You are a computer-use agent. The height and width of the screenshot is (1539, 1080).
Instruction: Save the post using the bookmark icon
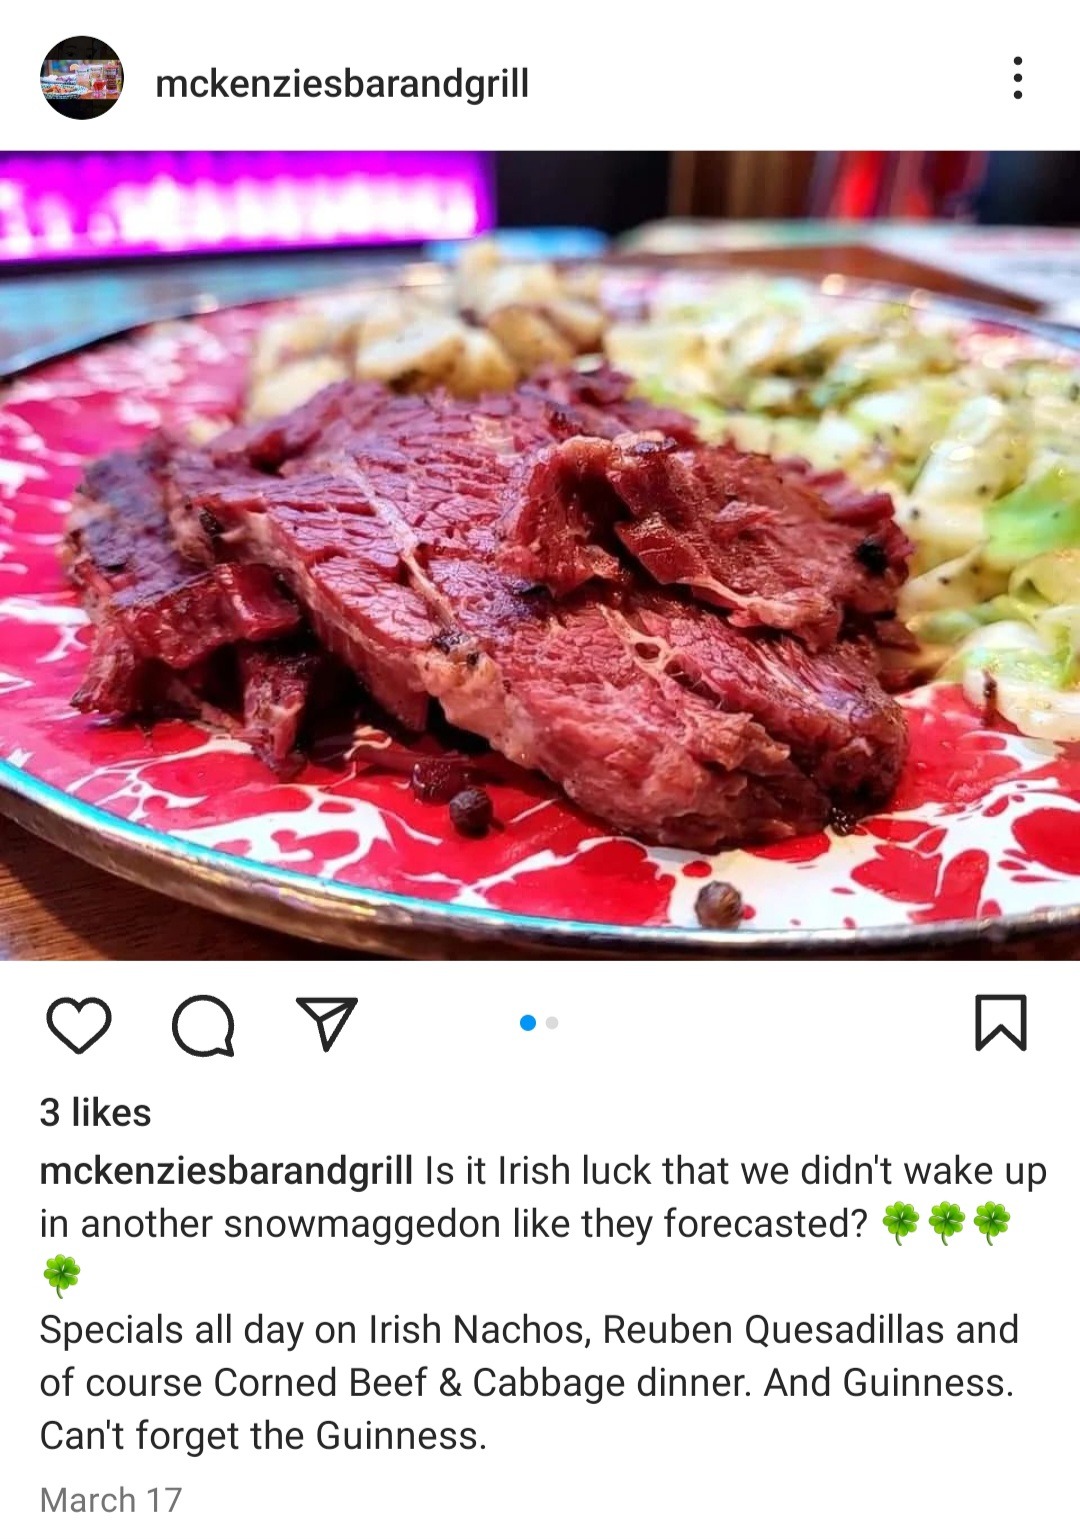pyautogui.click(x=1000, y=1023)
